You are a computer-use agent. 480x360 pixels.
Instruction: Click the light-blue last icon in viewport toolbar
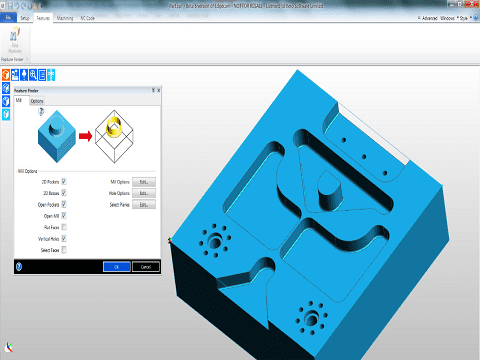[x=51, y=75]
